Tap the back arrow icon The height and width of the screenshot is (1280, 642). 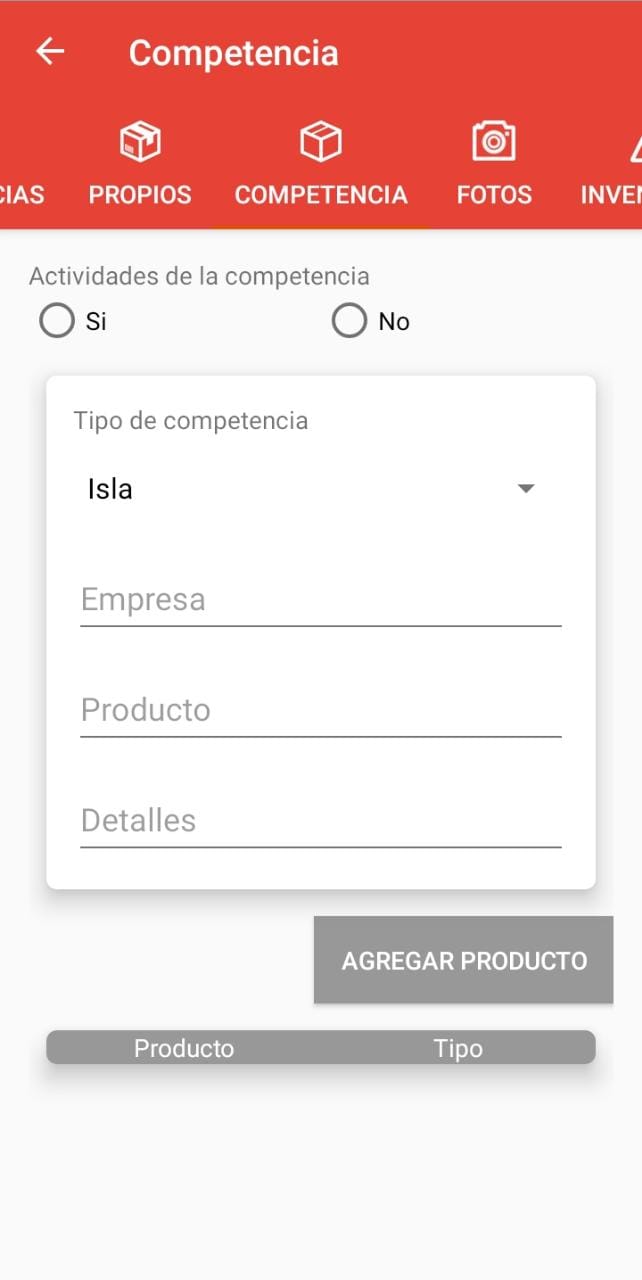tap(50, 52)
